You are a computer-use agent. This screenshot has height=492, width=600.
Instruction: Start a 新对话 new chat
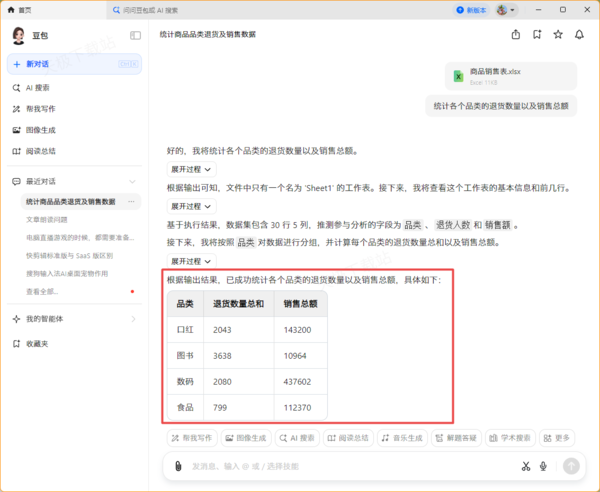click(74, 64)
